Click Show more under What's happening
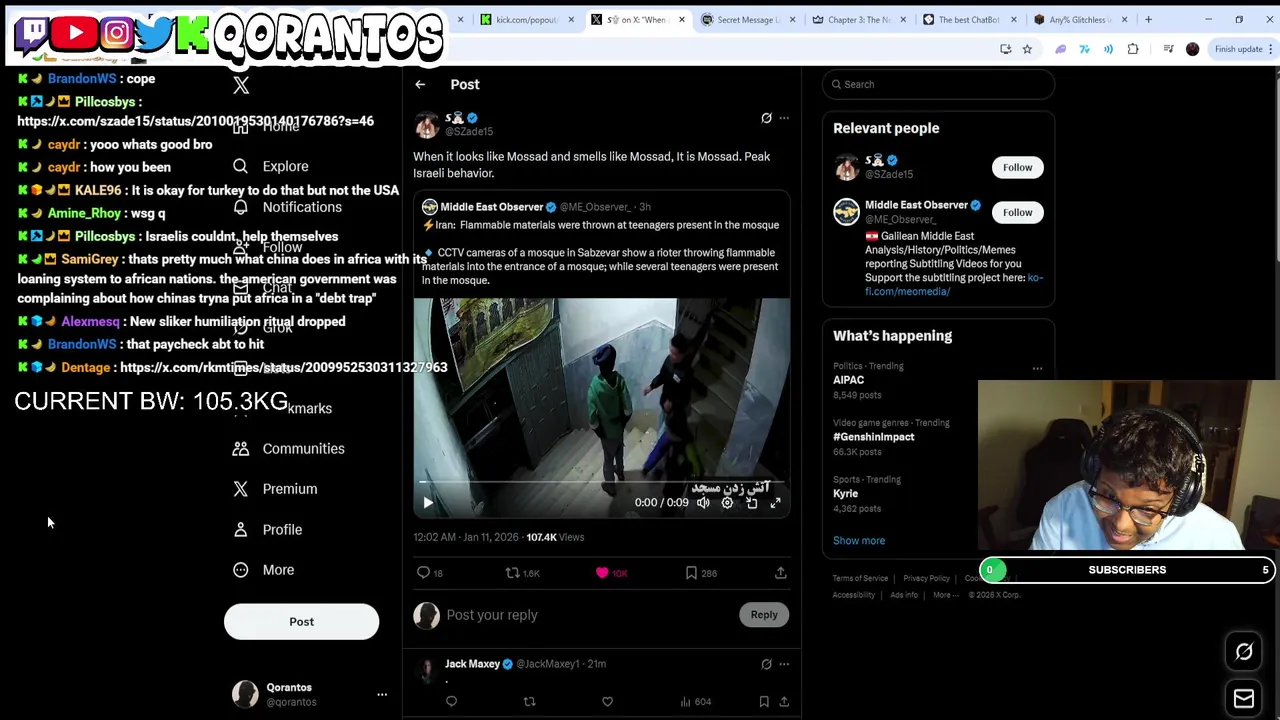The image size is (1280, 720). 859,541
